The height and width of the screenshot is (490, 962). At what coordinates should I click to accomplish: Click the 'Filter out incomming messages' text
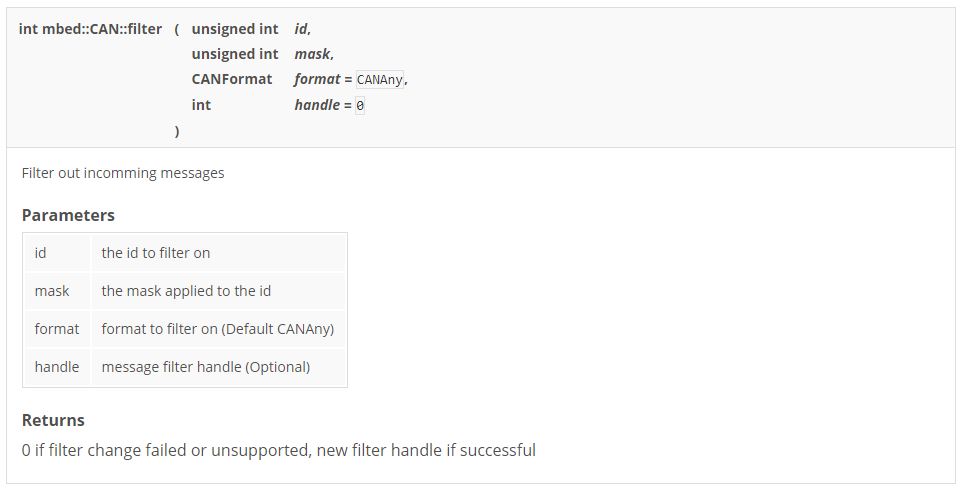123,173
